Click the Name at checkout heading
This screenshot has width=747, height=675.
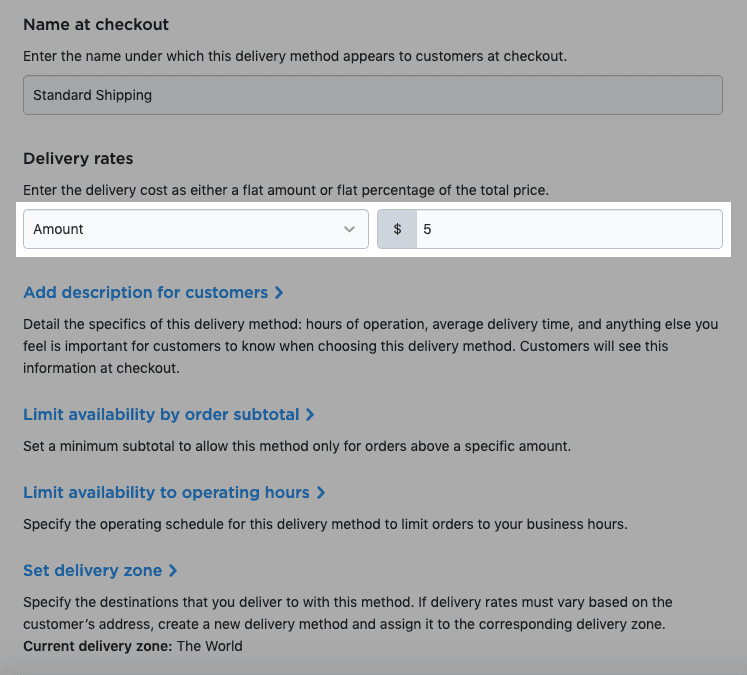96,24
